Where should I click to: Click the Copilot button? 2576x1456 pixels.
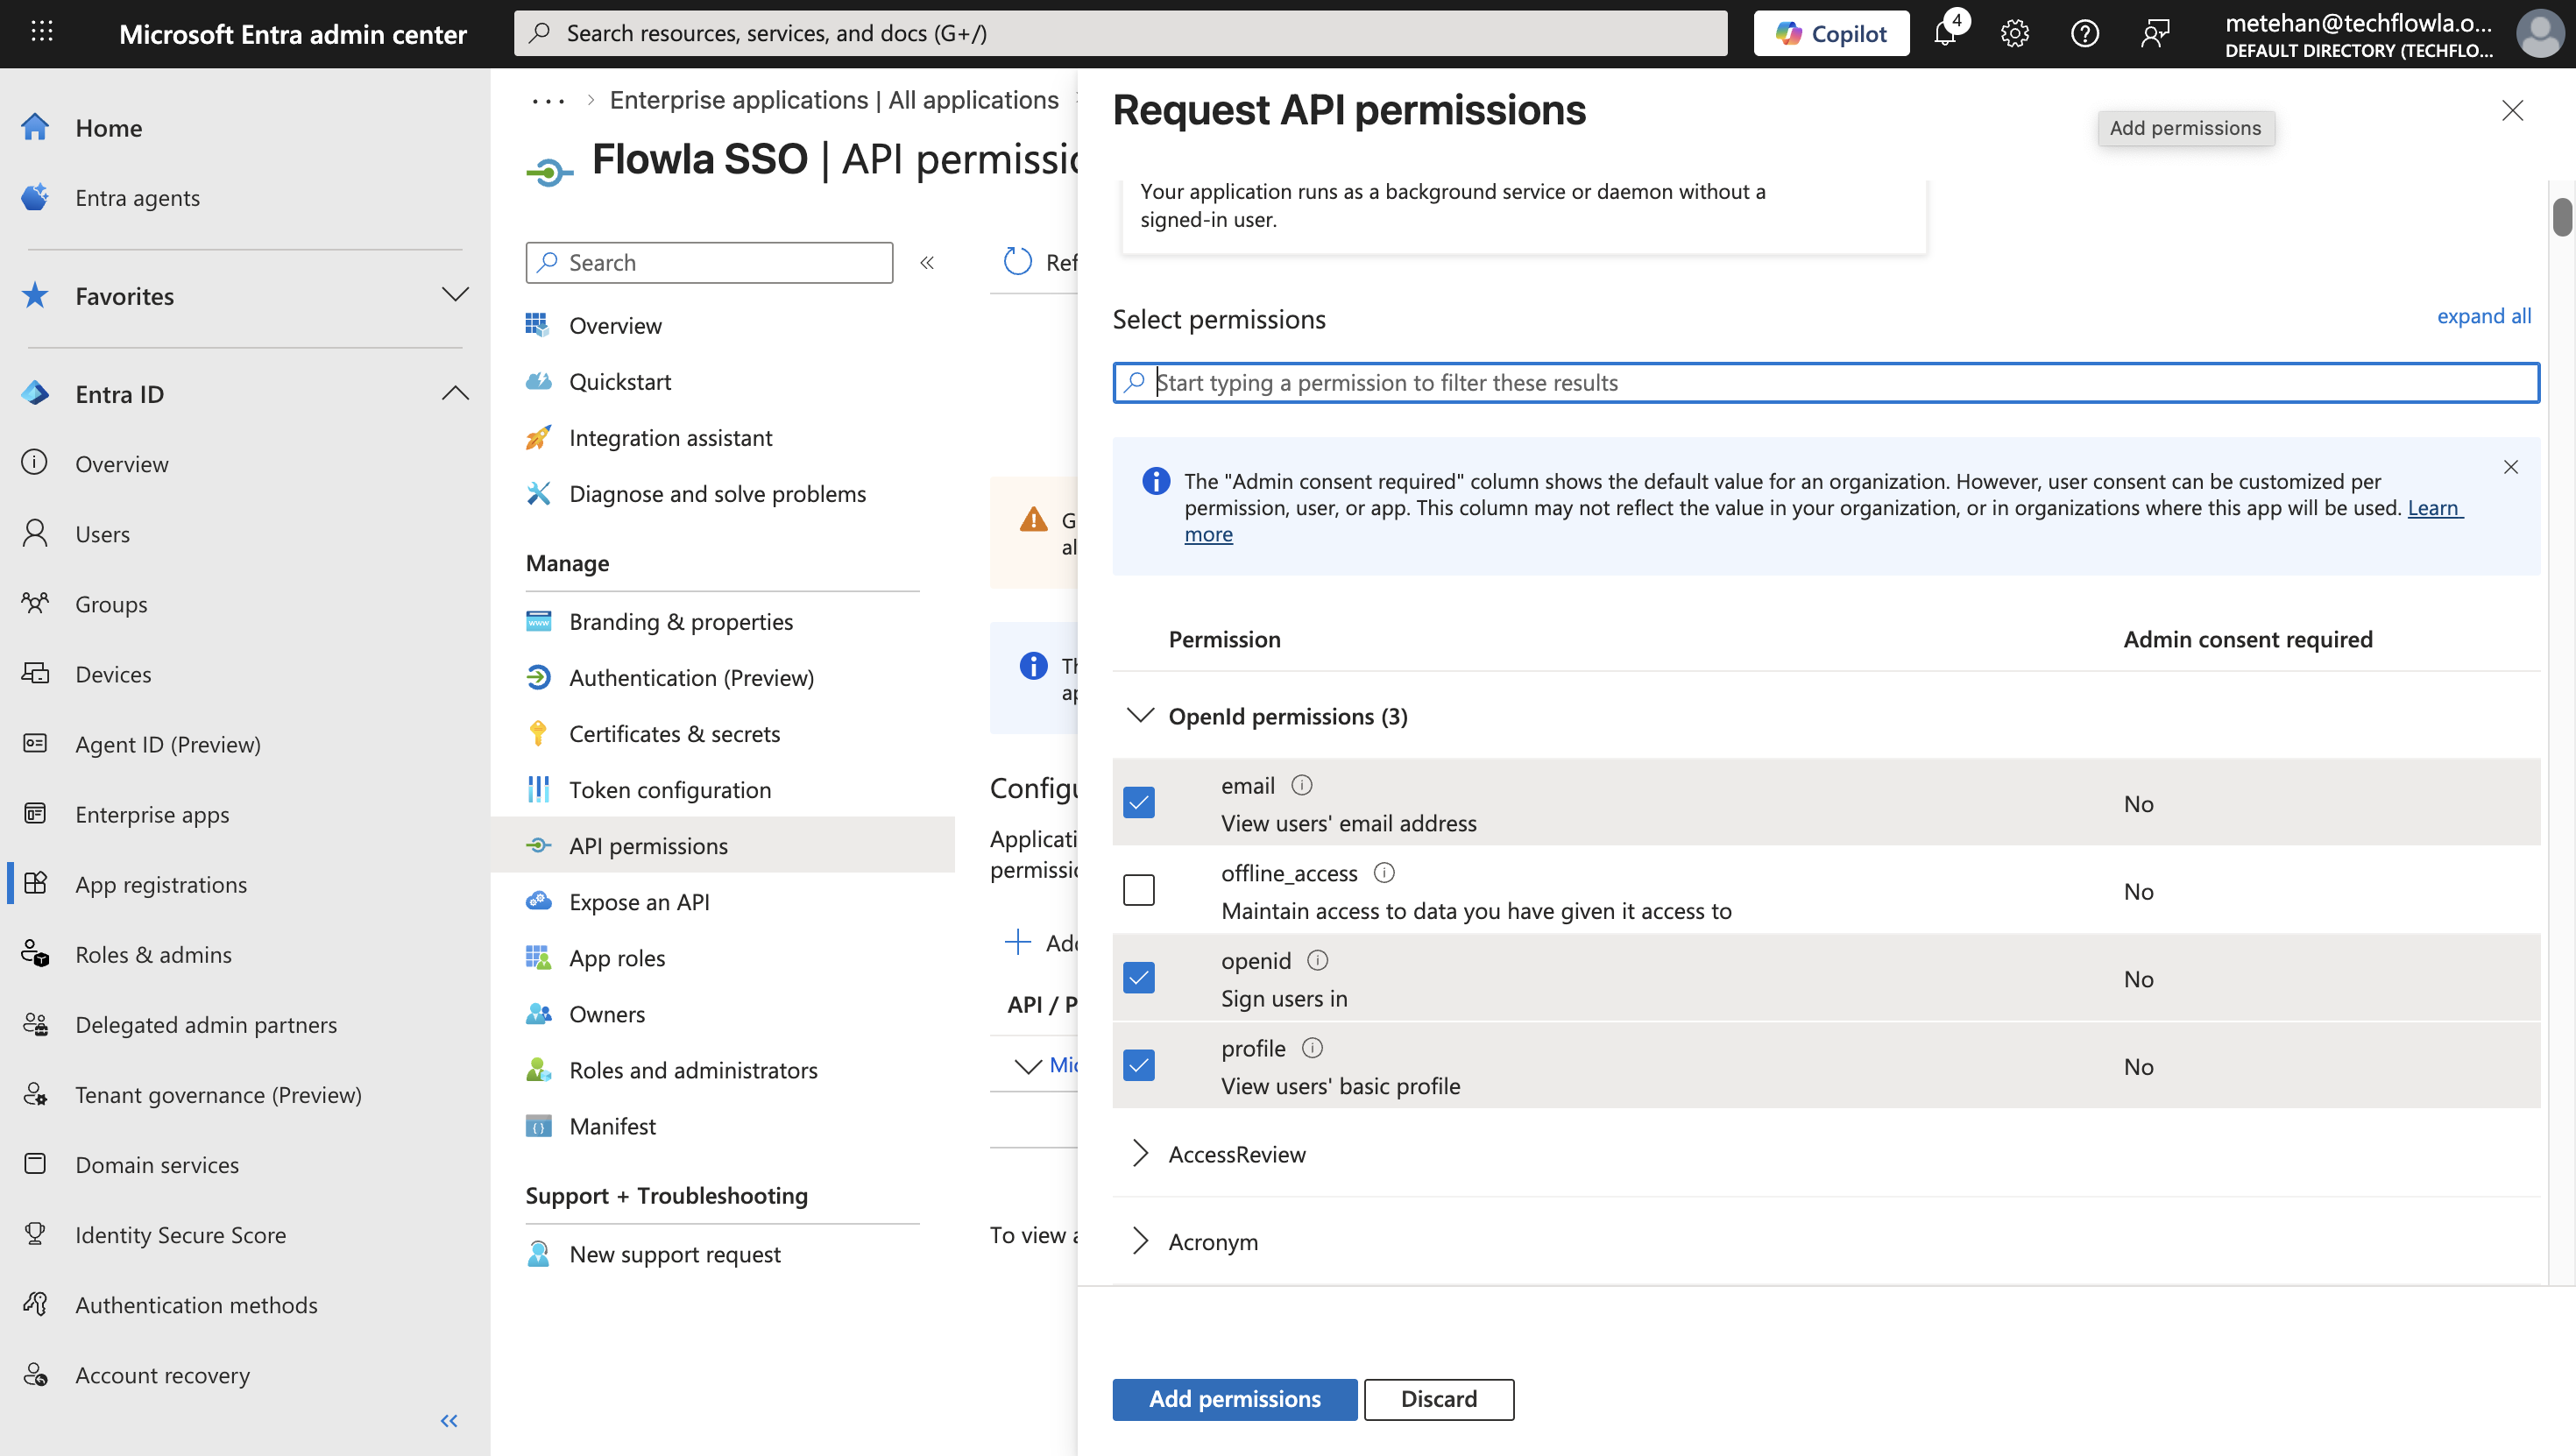pos(1831,33)
